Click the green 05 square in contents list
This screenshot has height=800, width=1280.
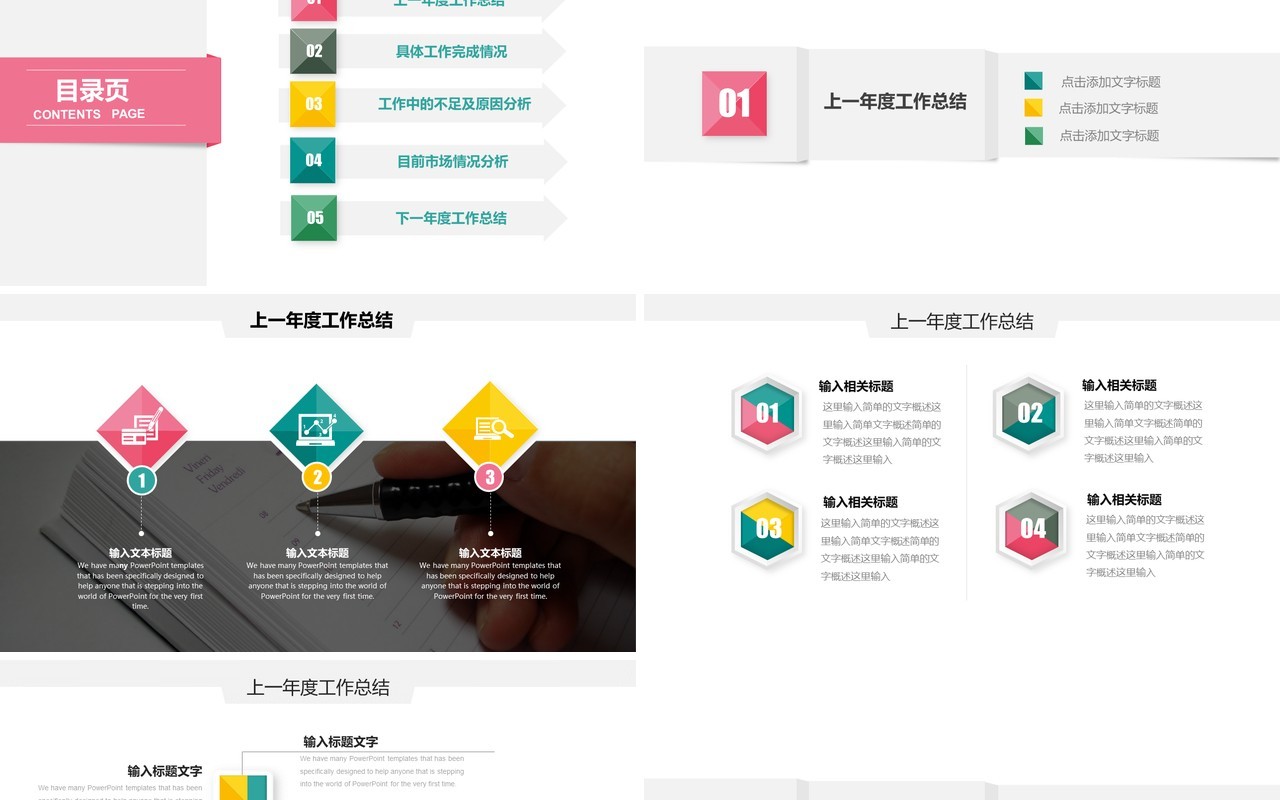(314, 218)
